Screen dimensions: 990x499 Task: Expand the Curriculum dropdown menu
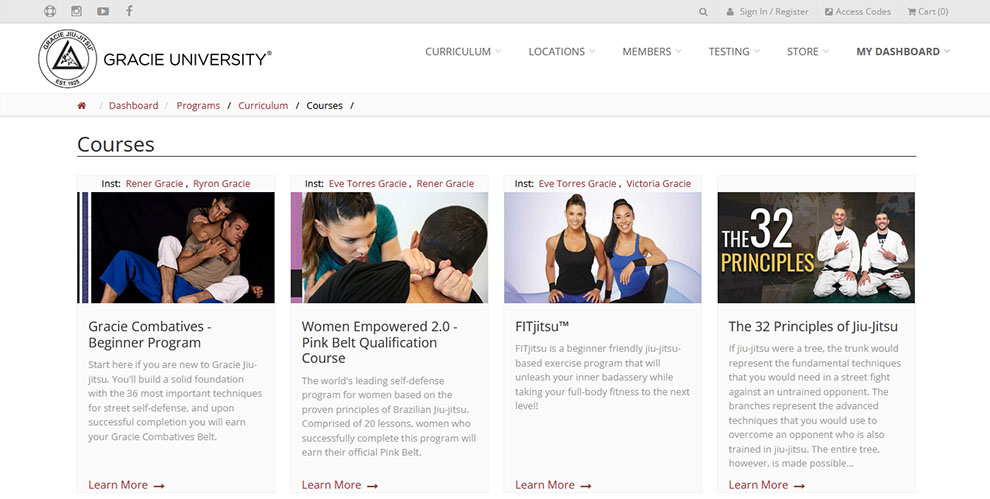pyautogui.click(x=463, y=52)
